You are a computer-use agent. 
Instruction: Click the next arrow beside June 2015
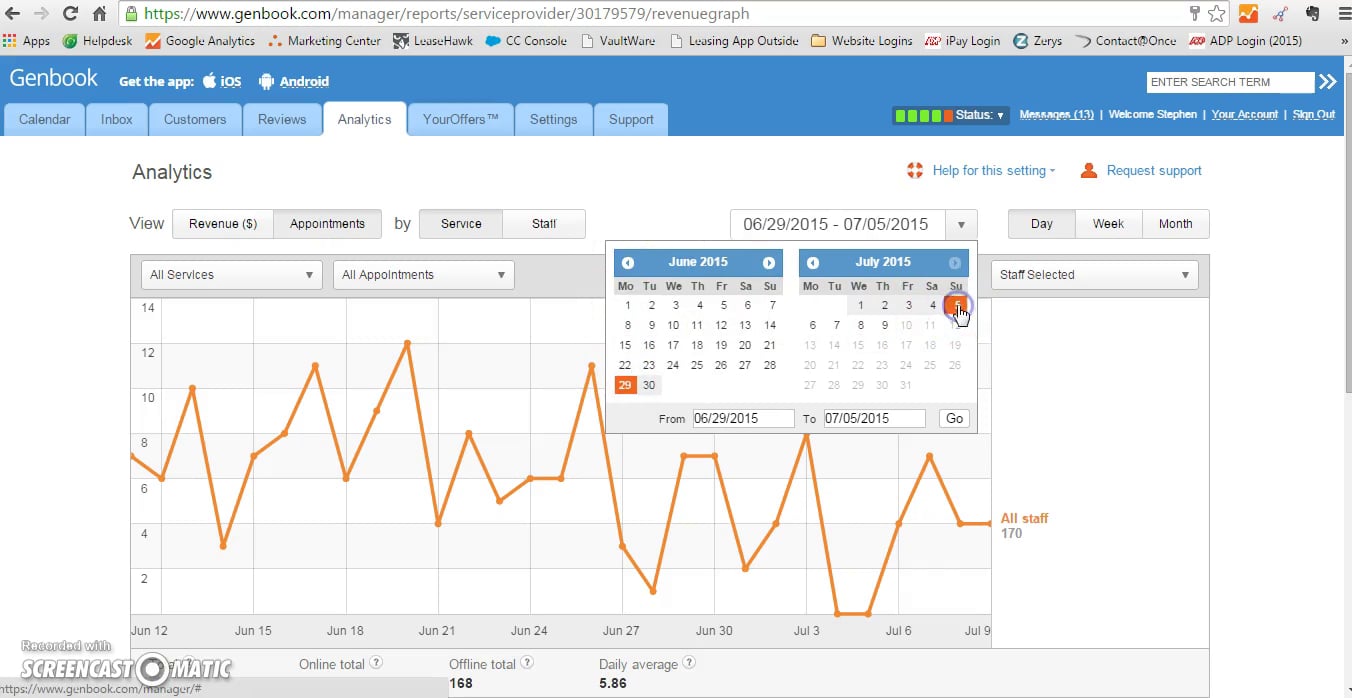[769, 263]
